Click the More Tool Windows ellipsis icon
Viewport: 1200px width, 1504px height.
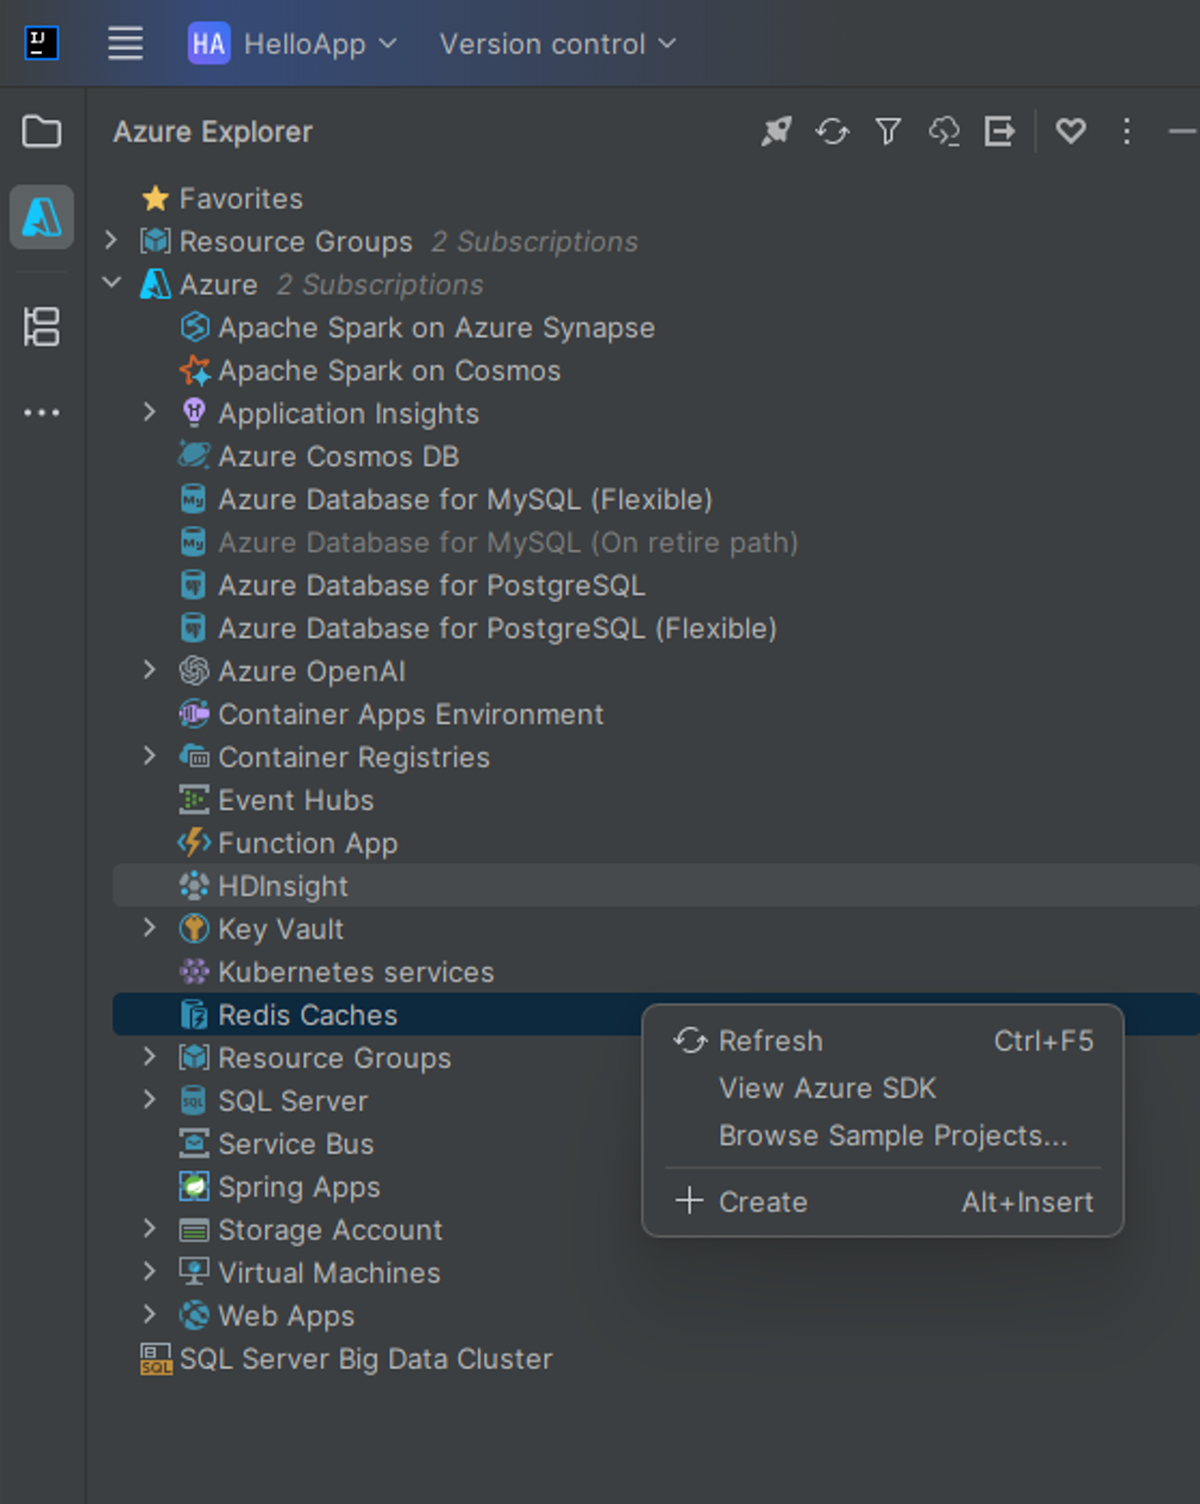[x=41, y=412]
